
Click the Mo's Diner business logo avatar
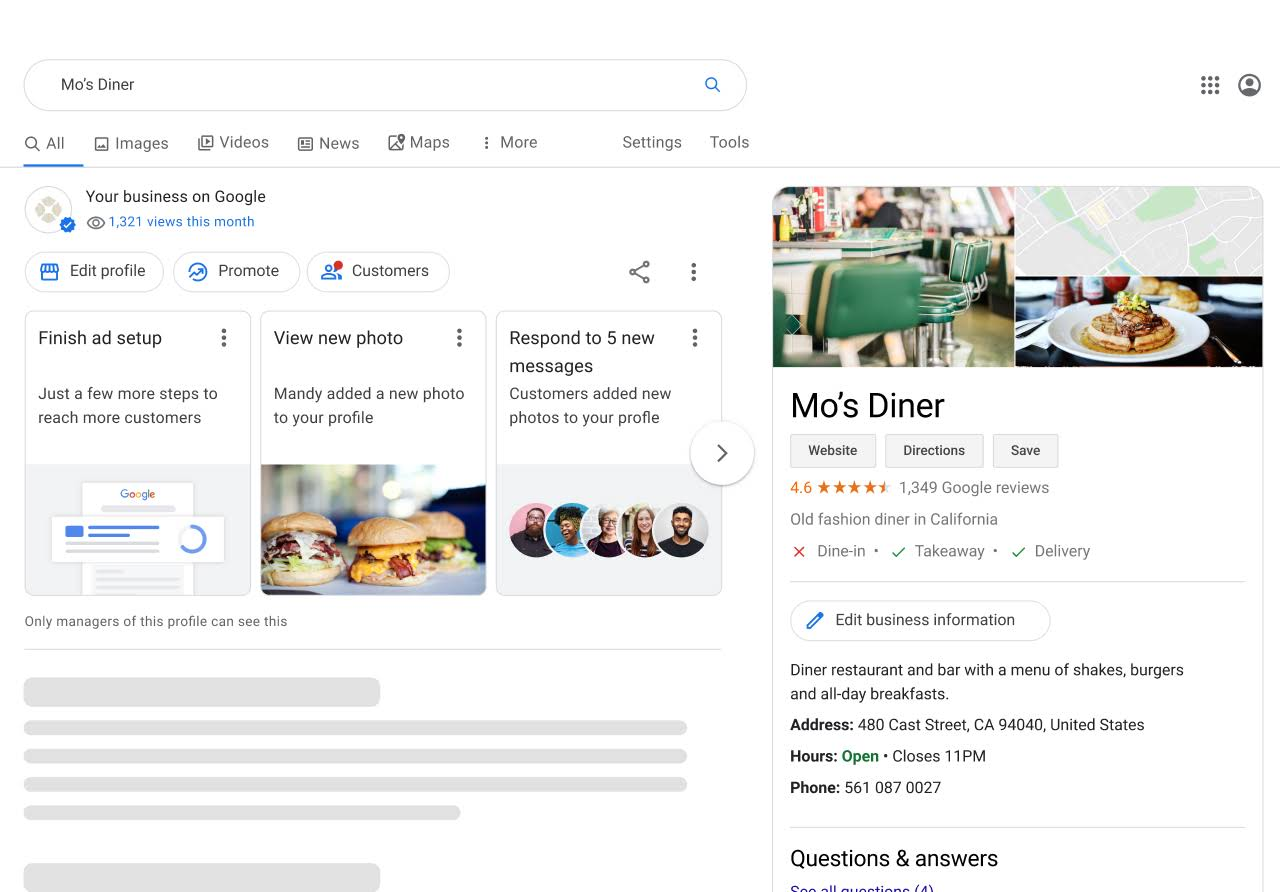(x=48, y=210)
